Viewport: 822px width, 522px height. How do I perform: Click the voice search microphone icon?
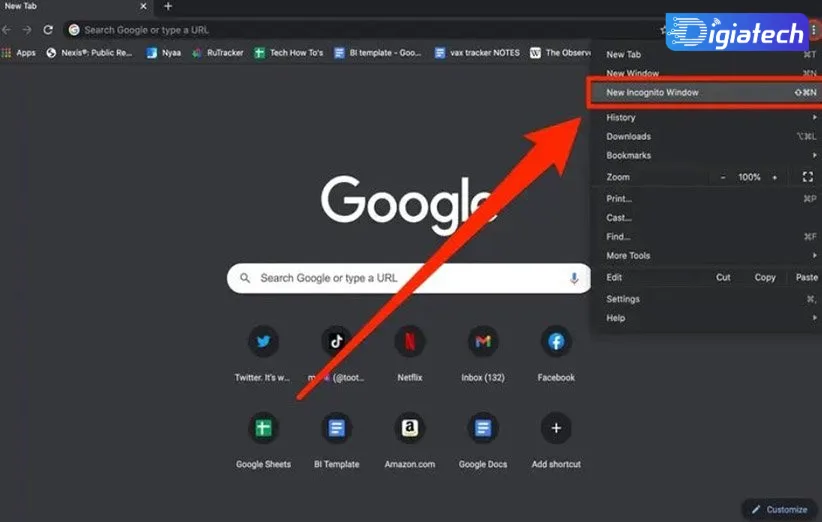(x=574, y=278)
